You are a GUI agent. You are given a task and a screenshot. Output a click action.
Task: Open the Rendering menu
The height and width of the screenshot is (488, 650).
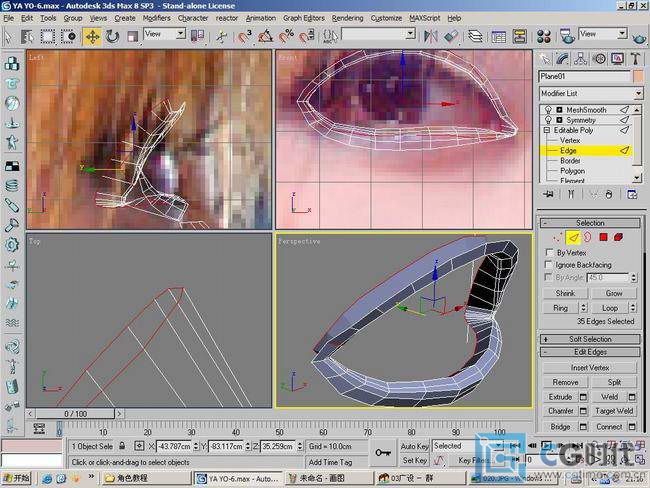(x=347, y=18)
